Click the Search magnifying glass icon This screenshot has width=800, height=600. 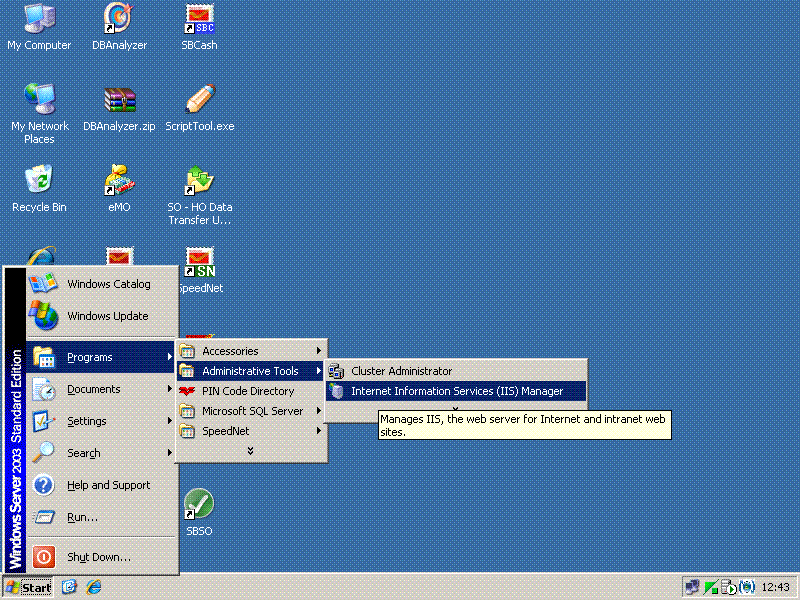point(43,452)
